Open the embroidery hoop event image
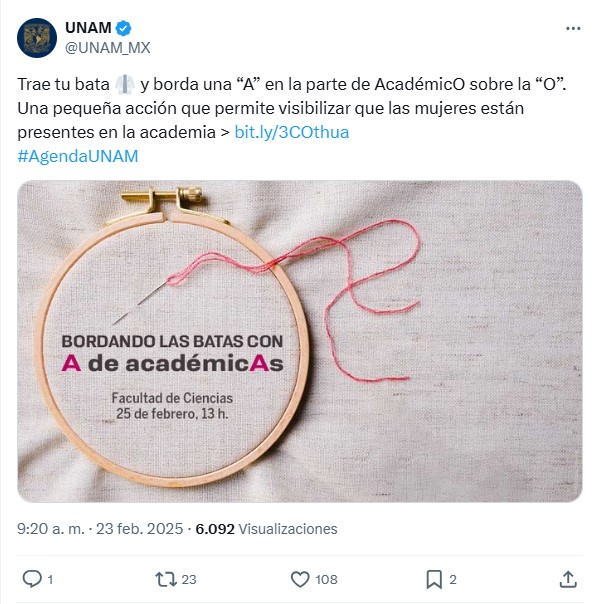598x604 pixels. [300, 341]
